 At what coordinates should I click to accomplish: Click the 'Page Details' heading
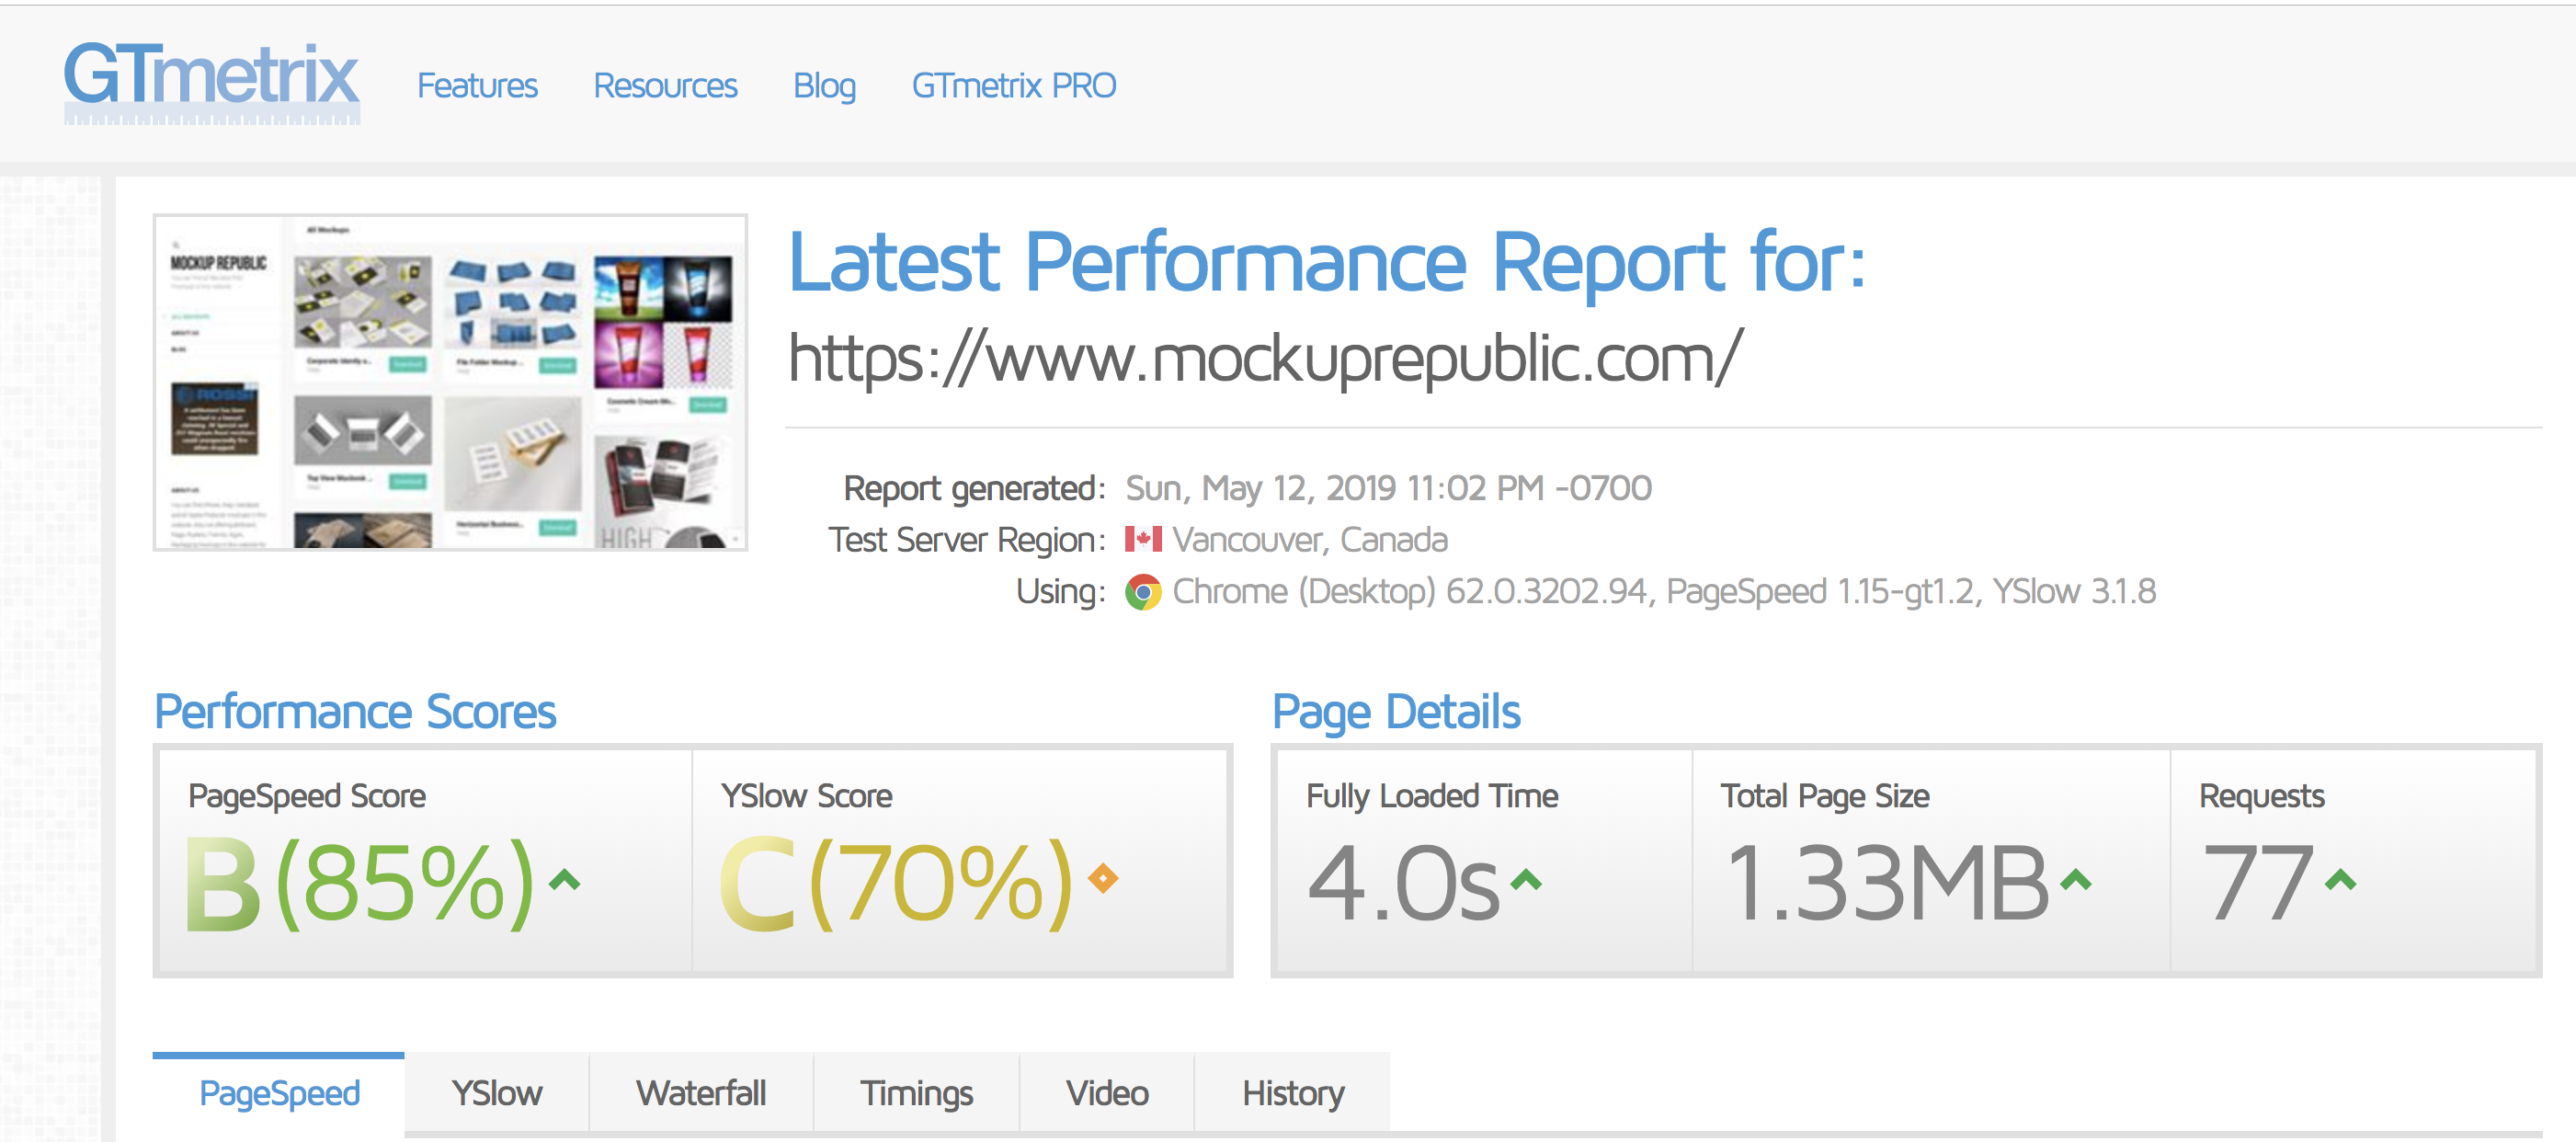(x=1396, y=713)
